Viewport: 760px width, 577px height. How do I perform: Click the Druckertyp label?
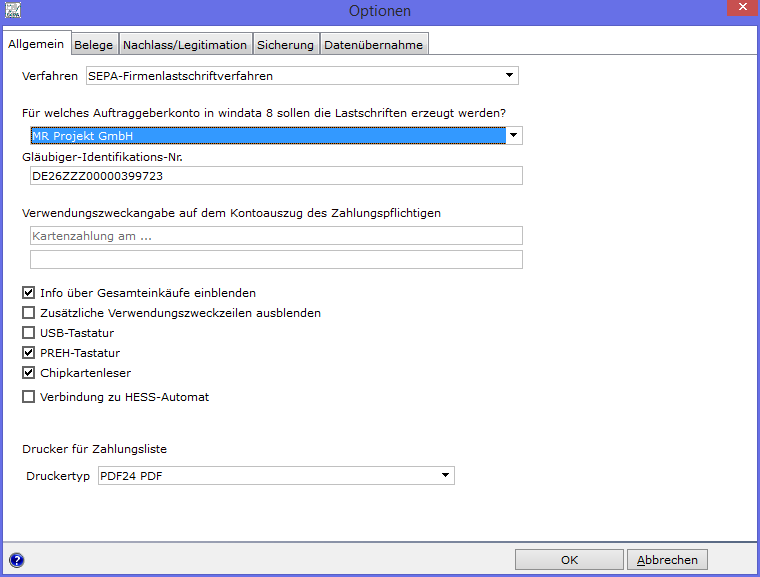58,476
